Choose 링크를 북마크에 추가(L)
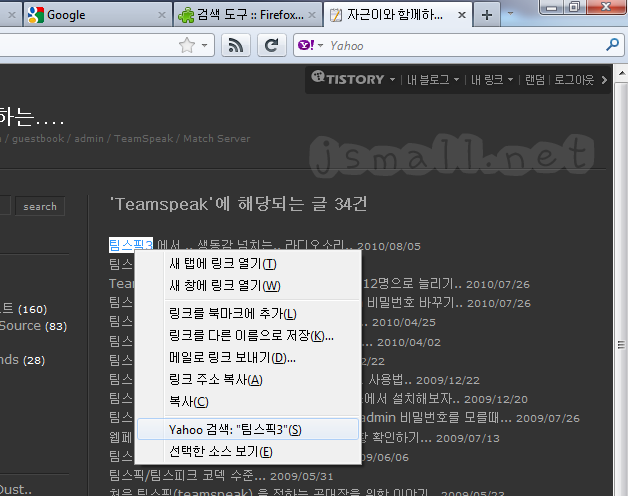Image resolution: width=628 pixels, height=496 pixels. 248,313
